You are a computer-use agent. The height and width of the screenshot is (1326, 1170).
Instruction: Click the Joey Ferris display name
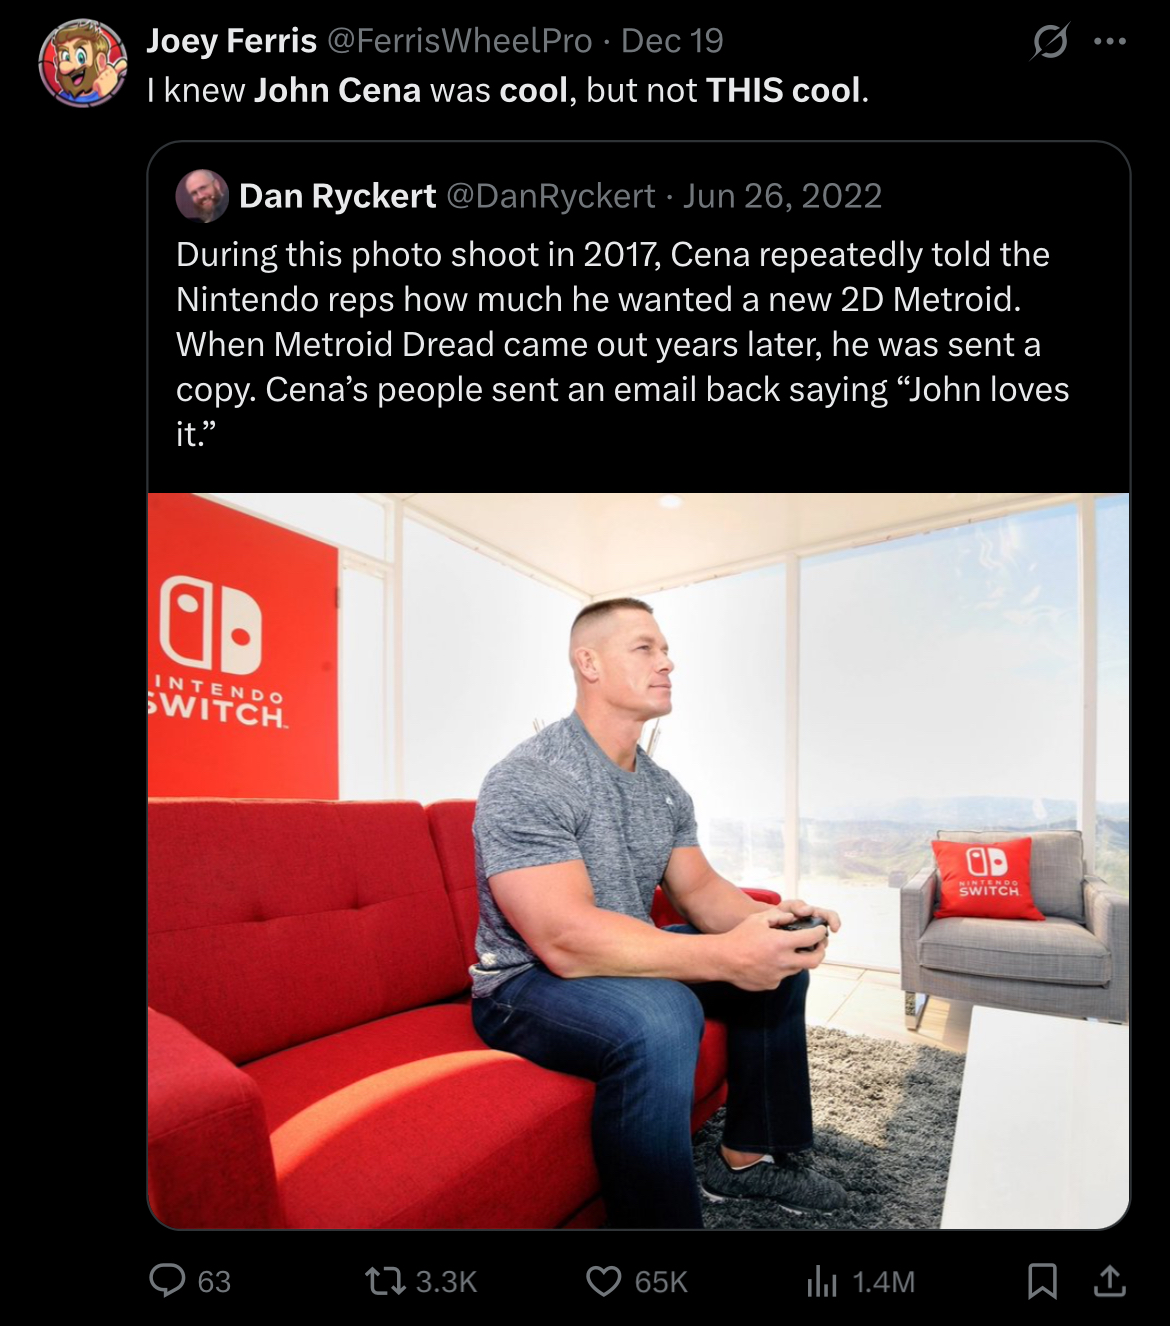[x=231, y=41]
